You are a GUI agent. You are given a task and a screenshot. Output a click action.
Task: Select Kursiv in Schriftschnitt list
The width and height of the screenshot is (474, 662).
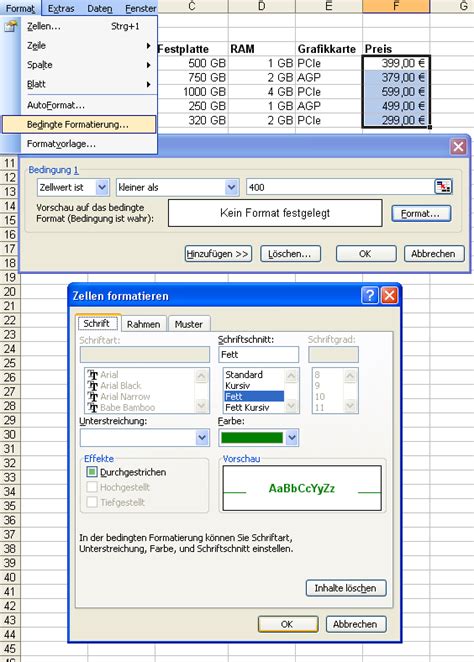coord(254,385)
